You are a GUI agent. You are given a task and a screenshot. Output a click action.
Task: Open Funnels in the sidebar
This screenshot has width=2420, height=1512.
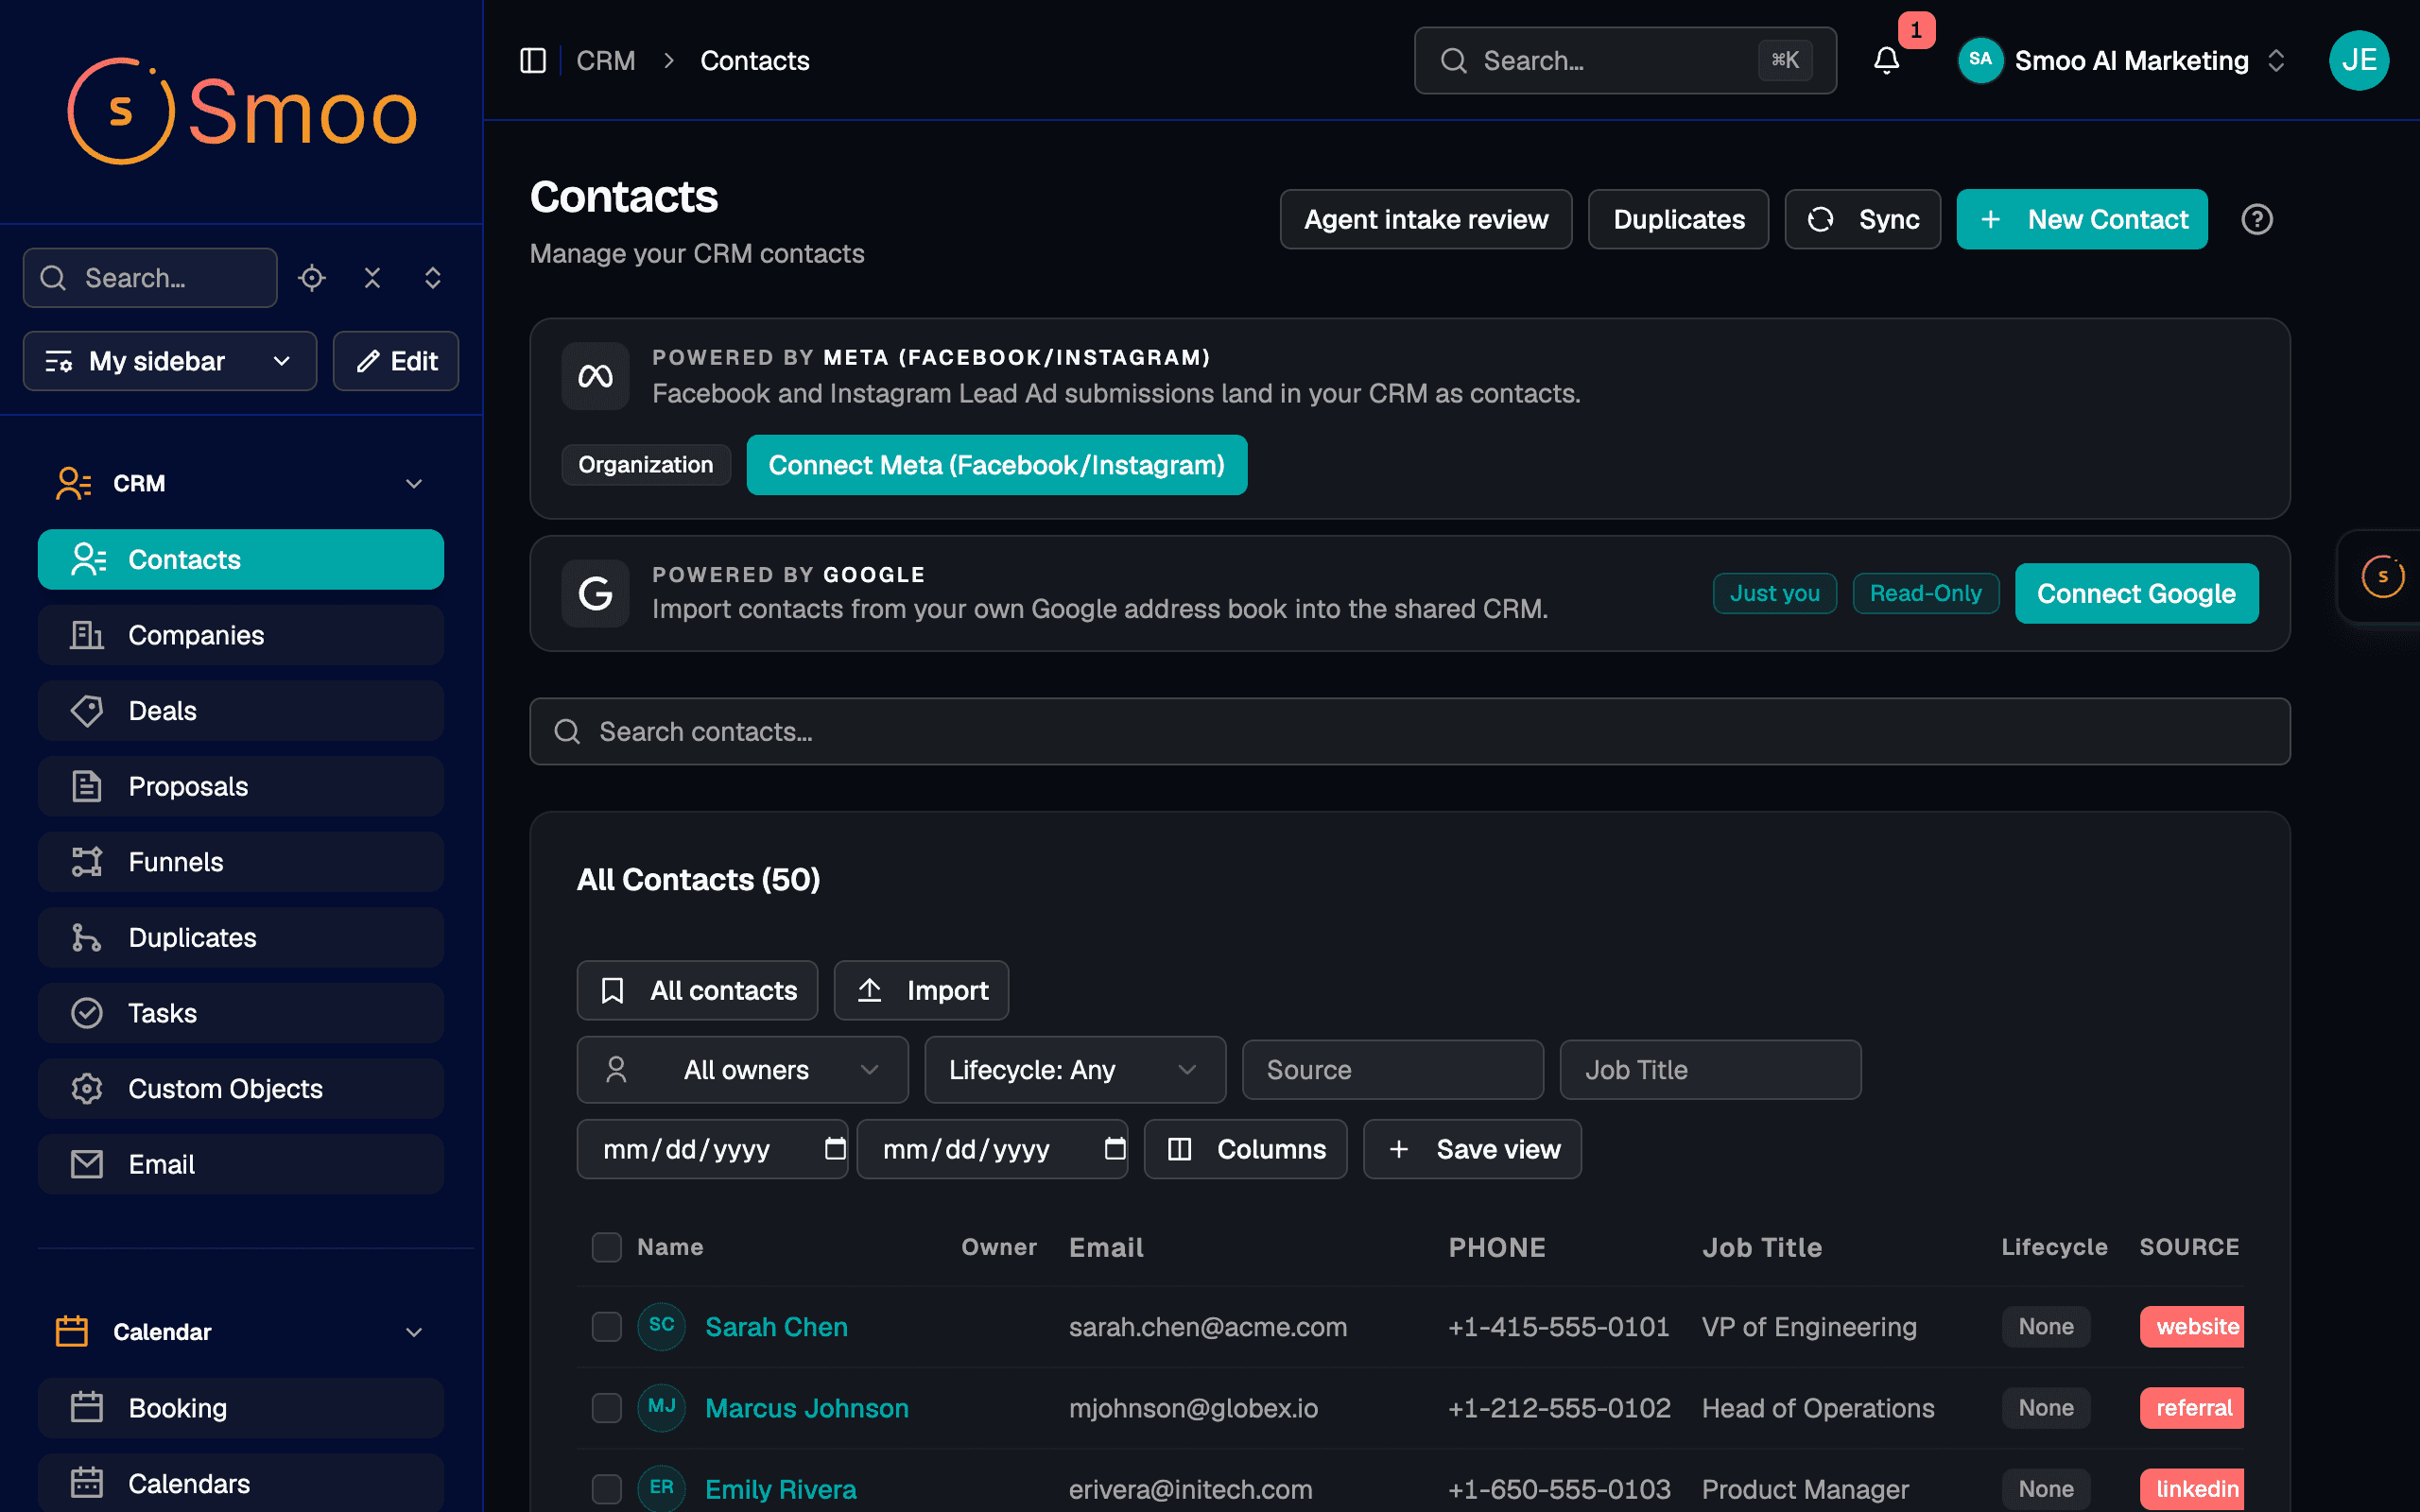(x=241, y=862)
